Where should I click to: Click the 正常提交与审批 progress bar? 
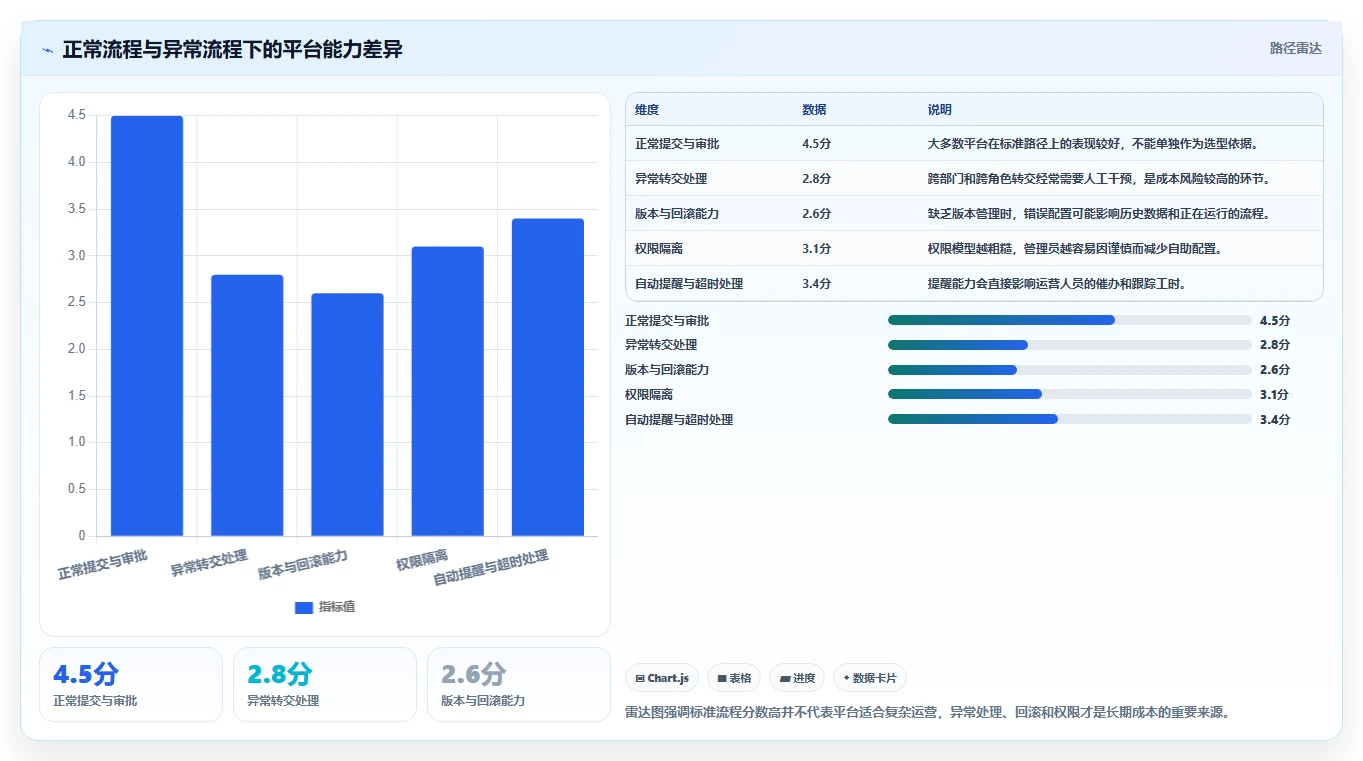(x=1070, y=321)
